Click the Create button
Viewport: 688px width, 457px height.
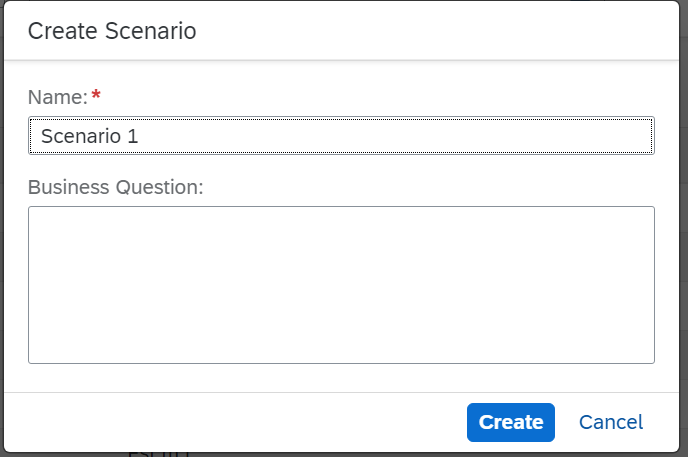510,422
